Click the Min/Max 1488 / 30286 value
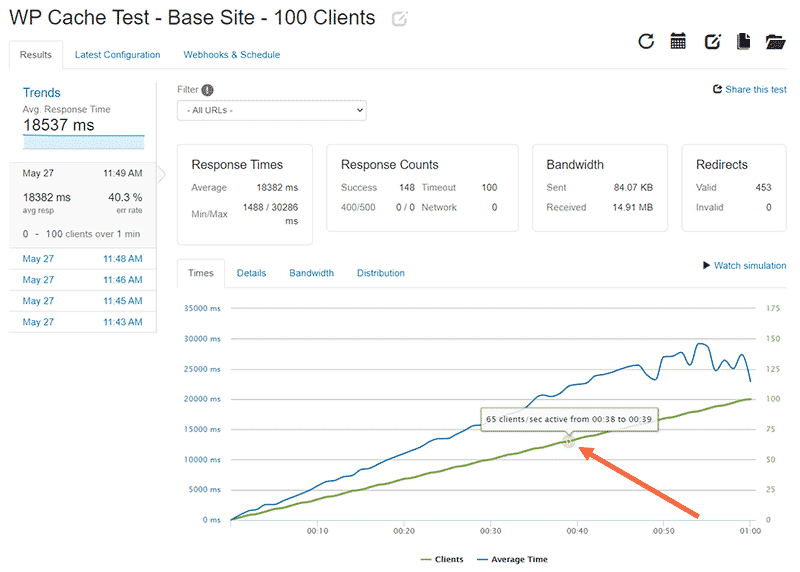This screenshot has height=572, width=800. [270, 214]
